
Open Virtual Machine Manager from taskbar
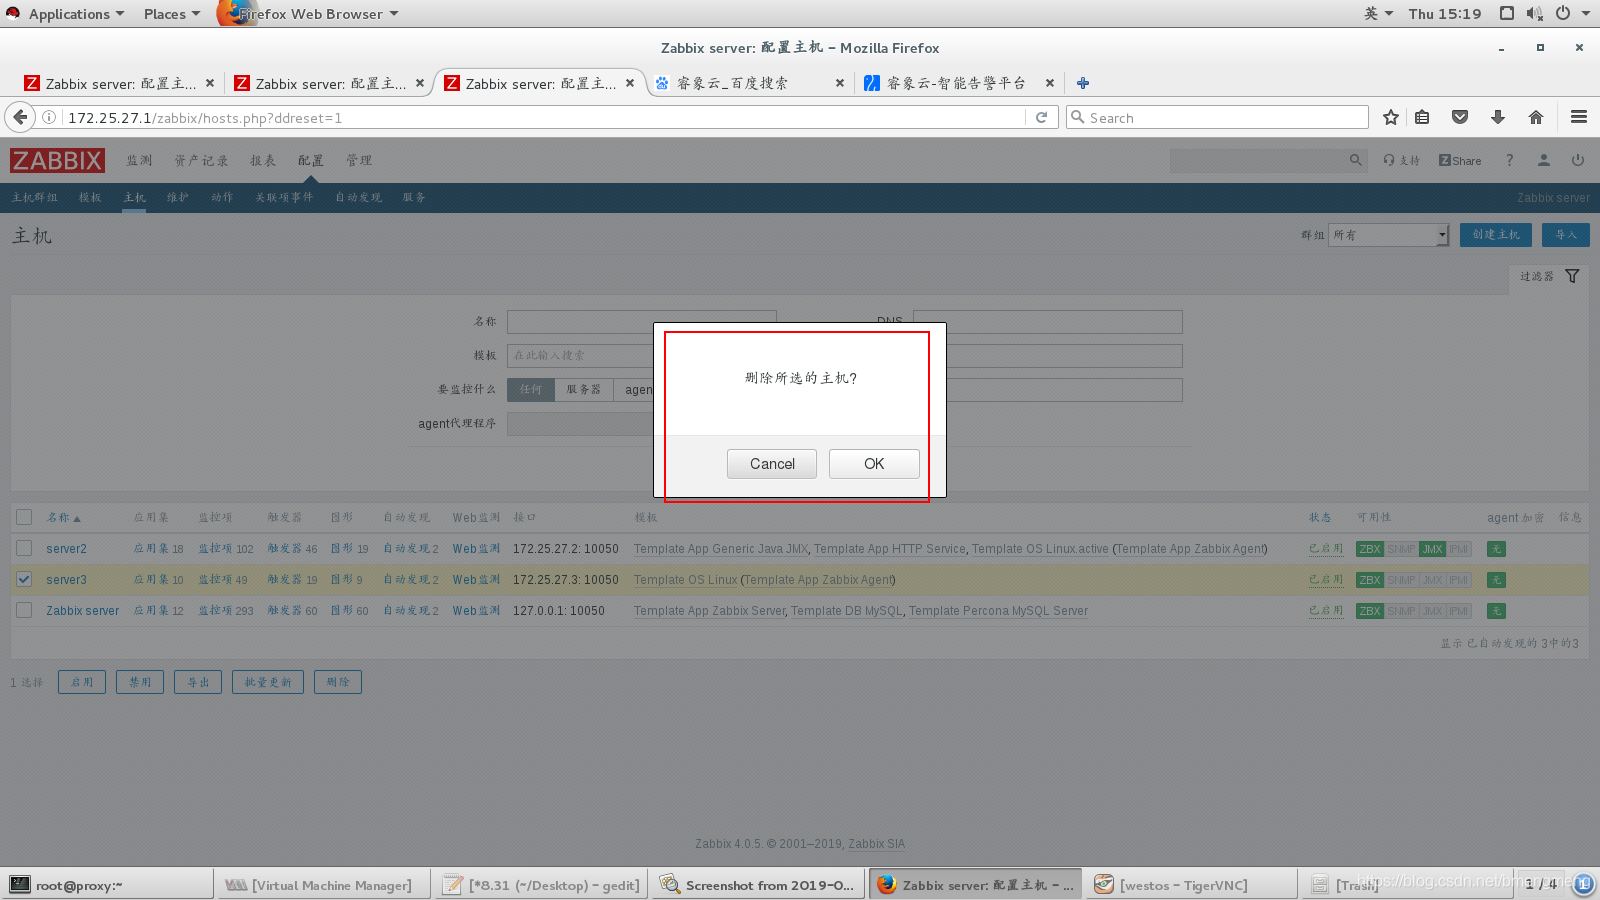coord(325,885)
